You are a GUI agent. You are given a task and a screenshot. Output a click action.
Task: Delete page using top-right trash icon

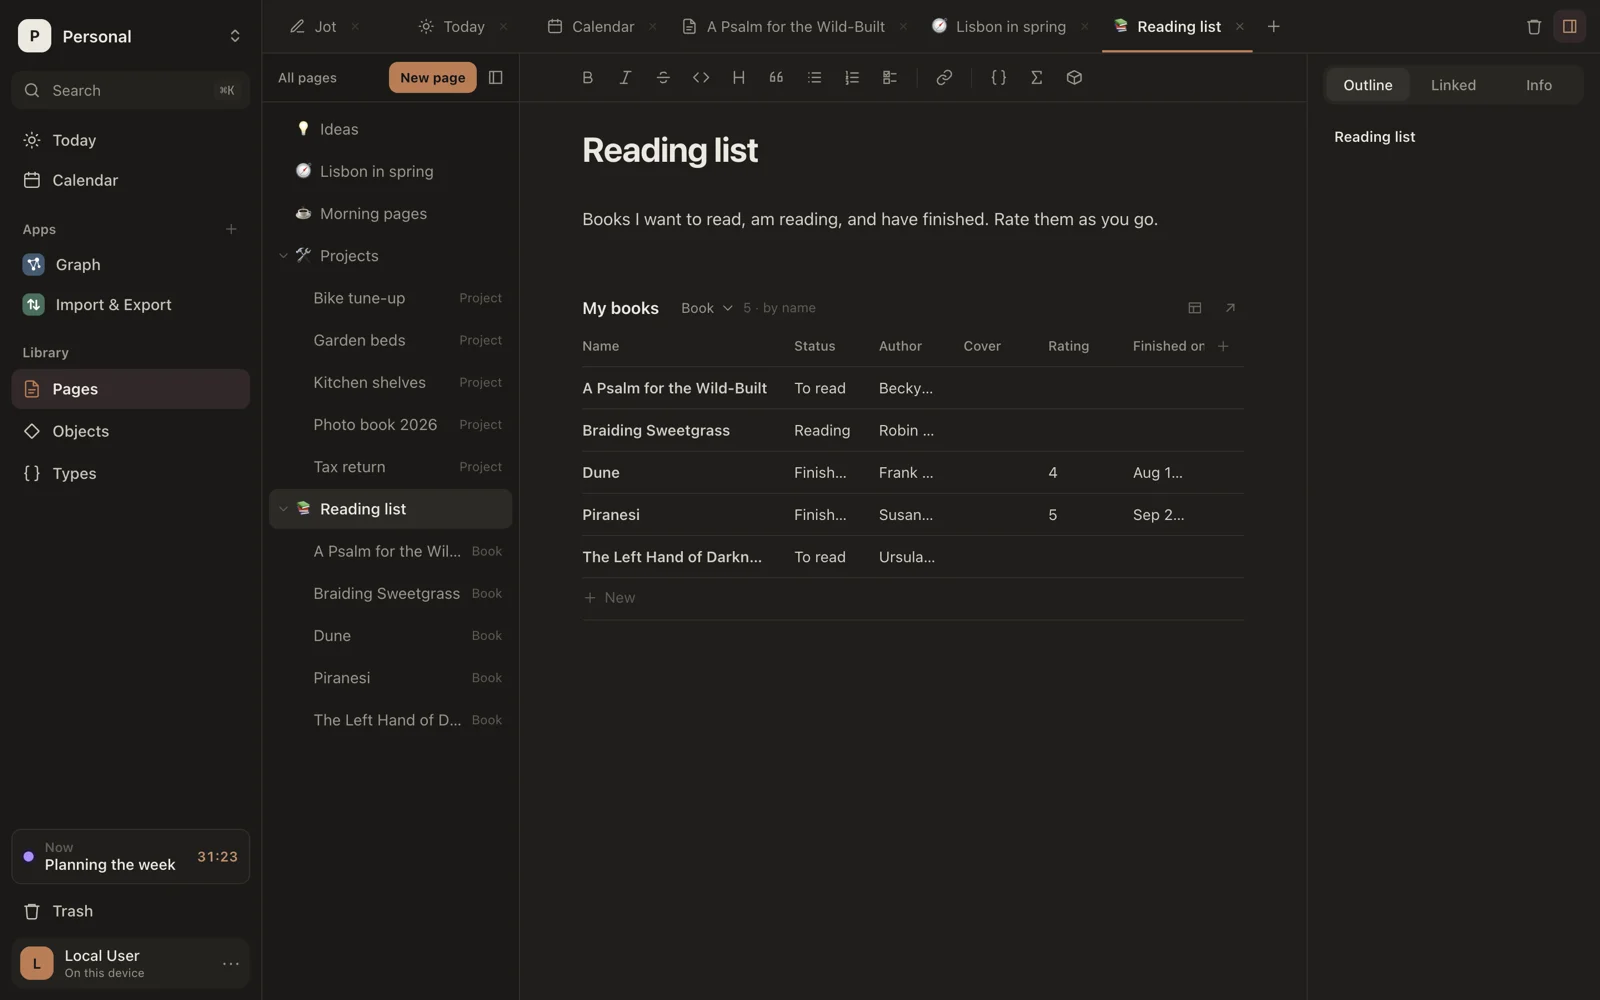(x=1534, y=27)
